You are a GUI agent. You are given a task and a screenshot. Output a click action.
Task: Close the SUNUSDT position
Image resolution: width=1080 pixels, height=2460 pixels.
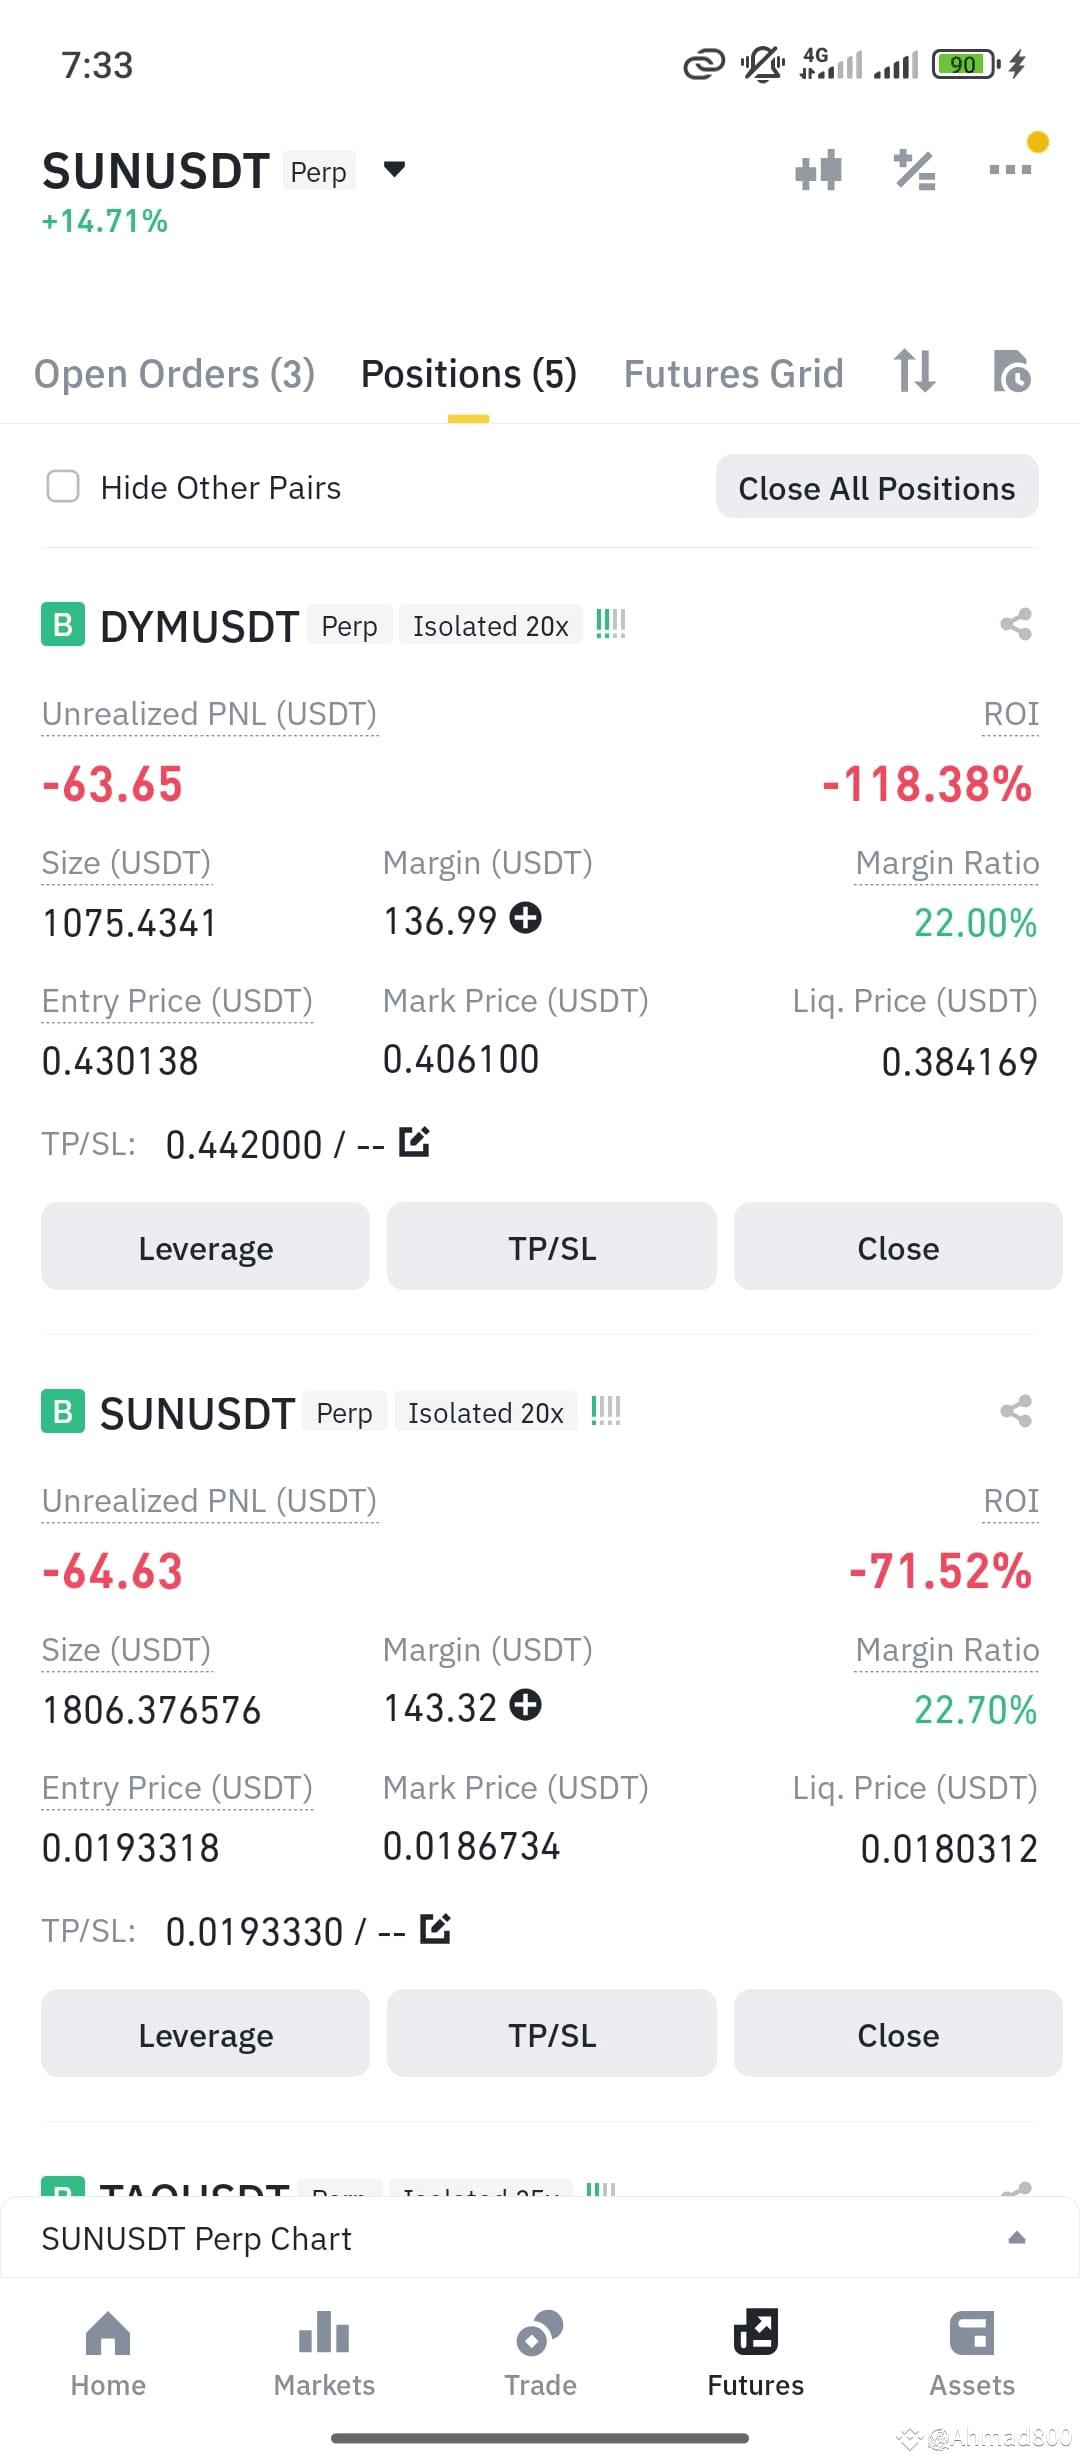(898, 2034)
